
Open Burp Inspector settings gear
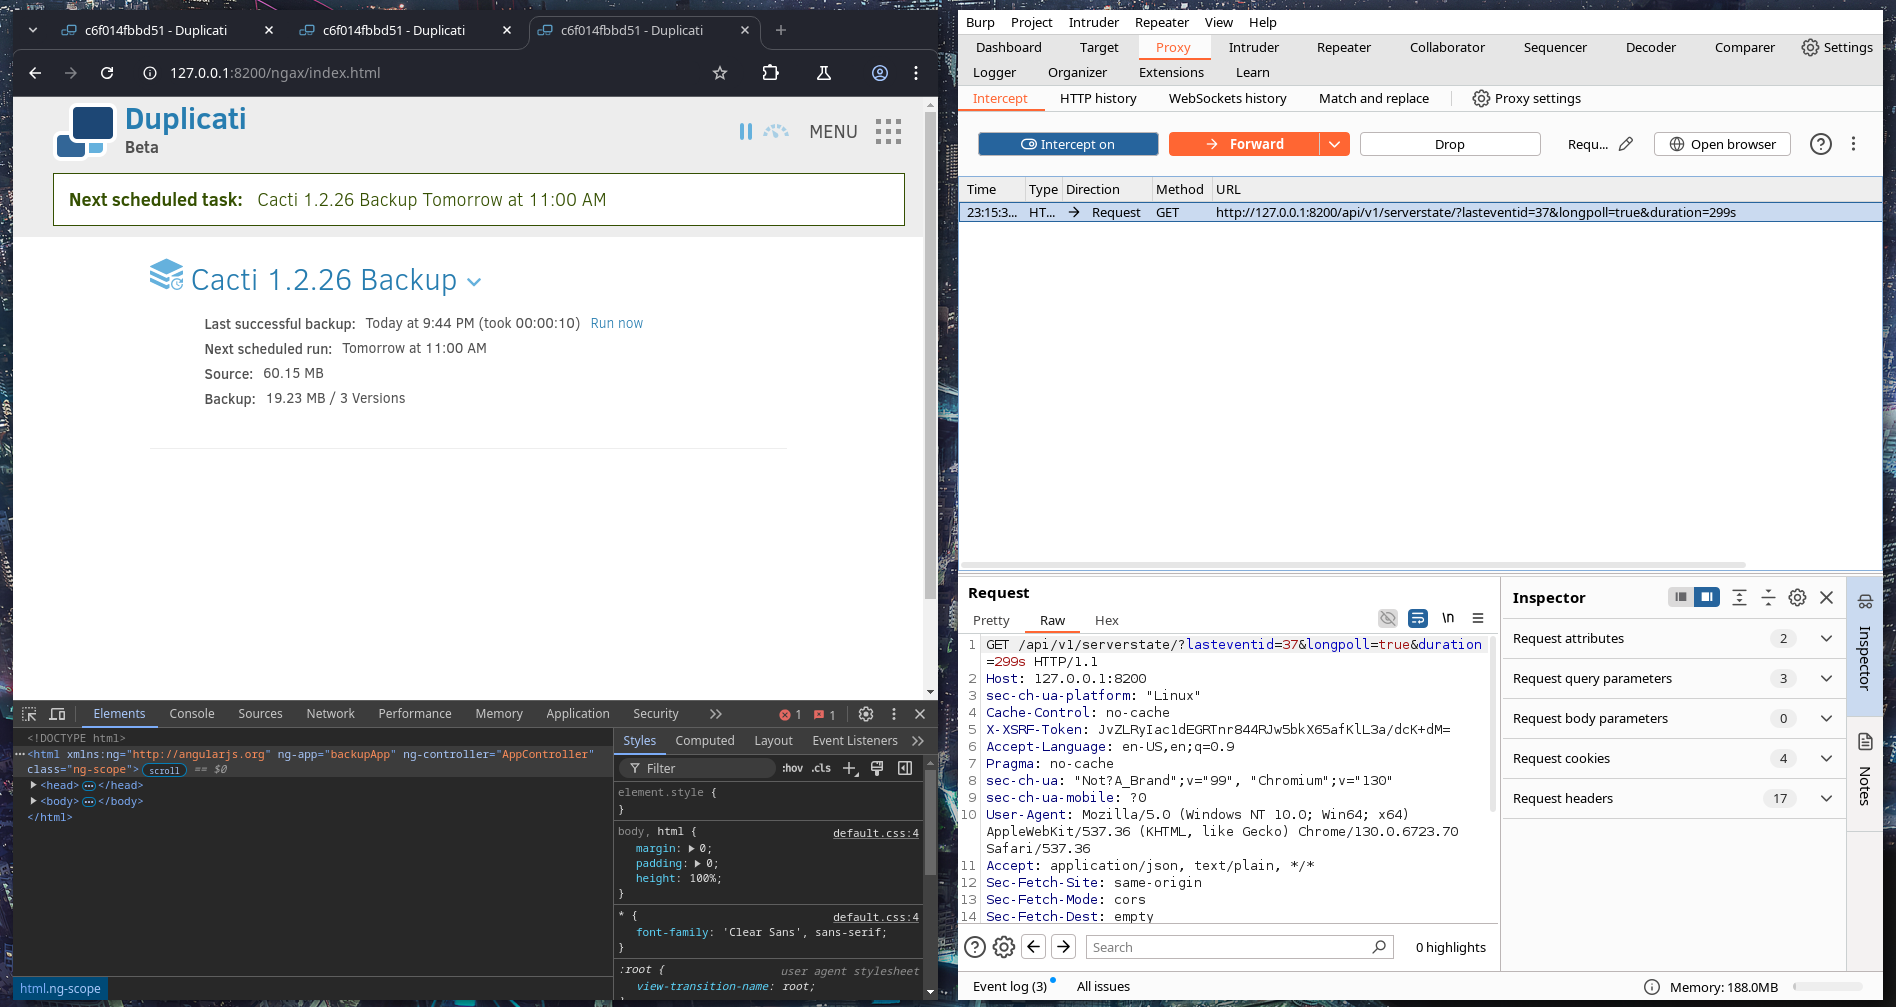(1797, 597)
